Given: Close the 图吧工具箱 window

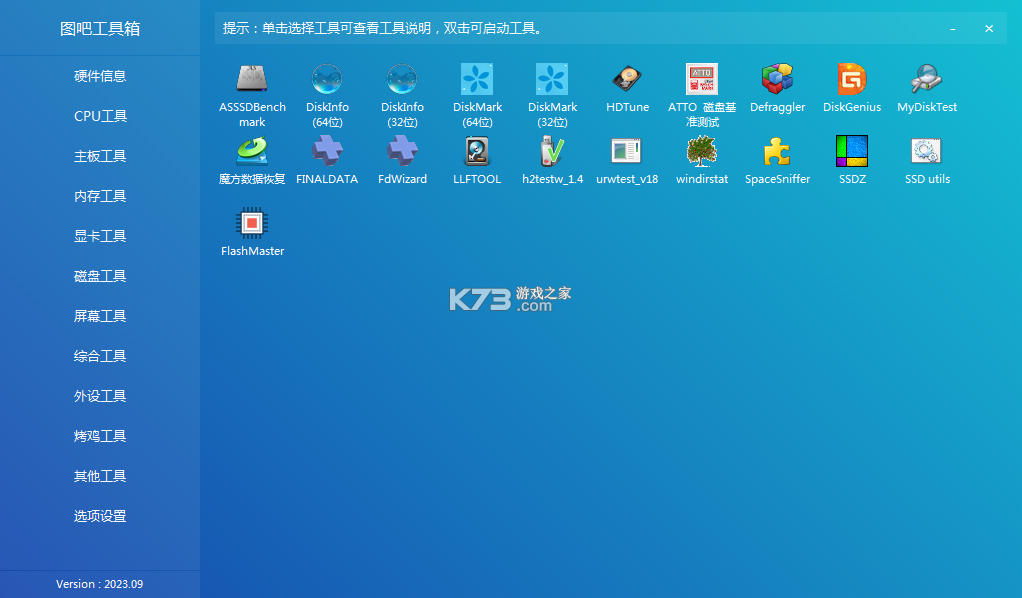Looking at the screenshot, I should (989, 29).
